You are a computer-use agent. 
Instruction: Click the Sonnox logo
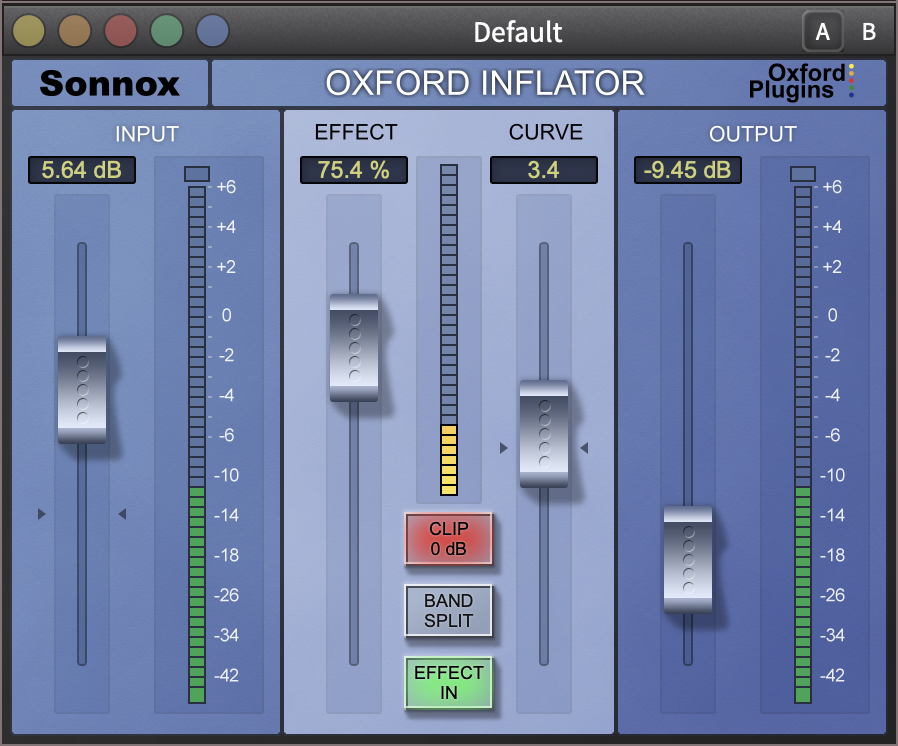(x=108, y=83)
